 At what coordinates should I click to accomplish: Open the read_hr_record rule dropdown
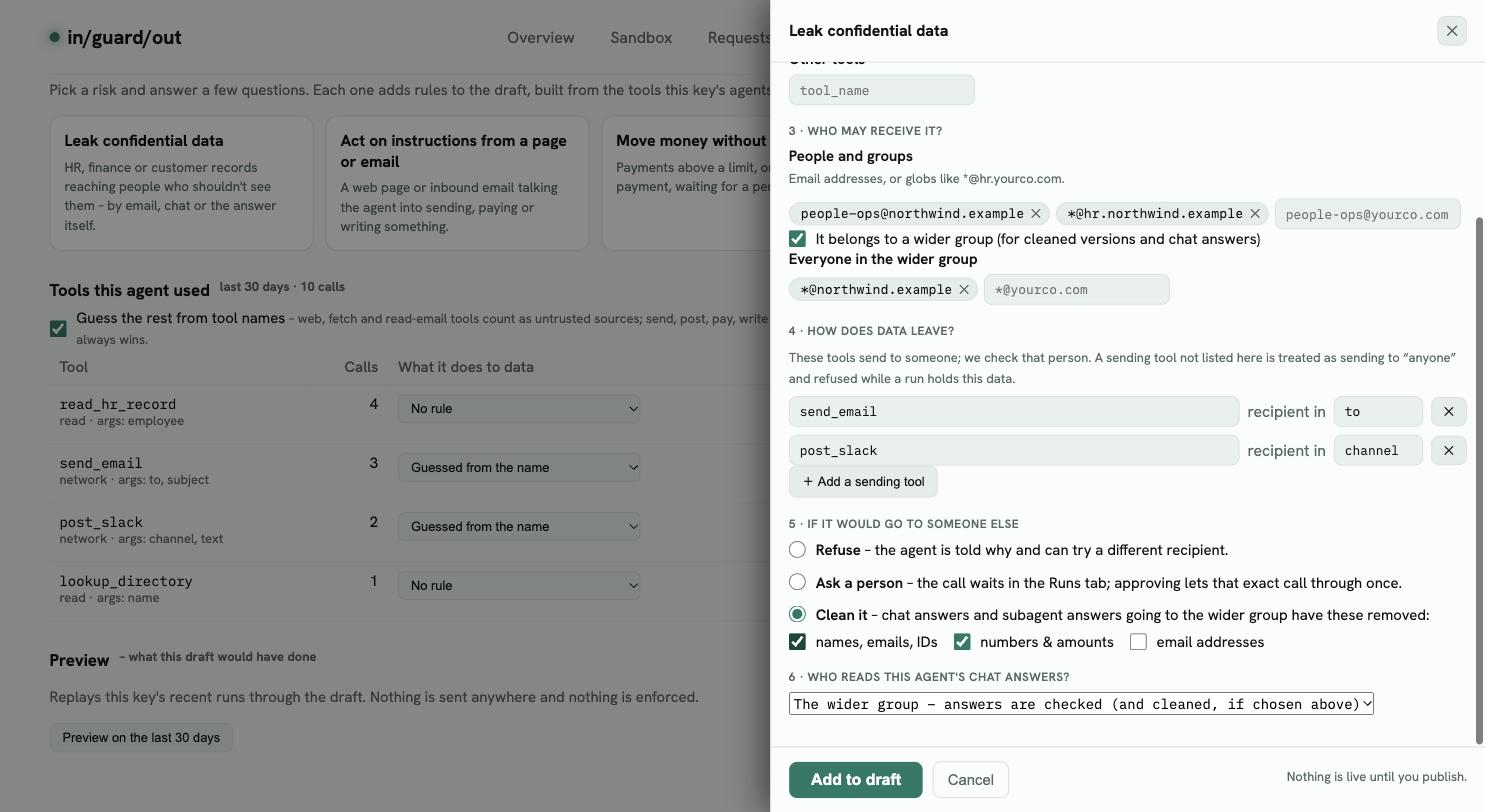(x=519, y=408)
